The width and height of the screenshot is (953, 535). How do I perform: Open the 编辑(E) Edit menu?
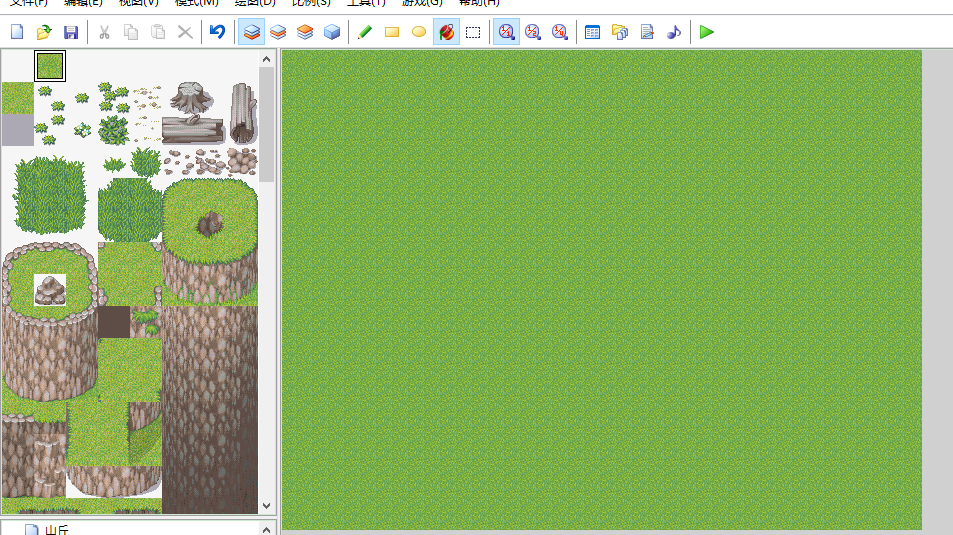[x=83, y=2]
